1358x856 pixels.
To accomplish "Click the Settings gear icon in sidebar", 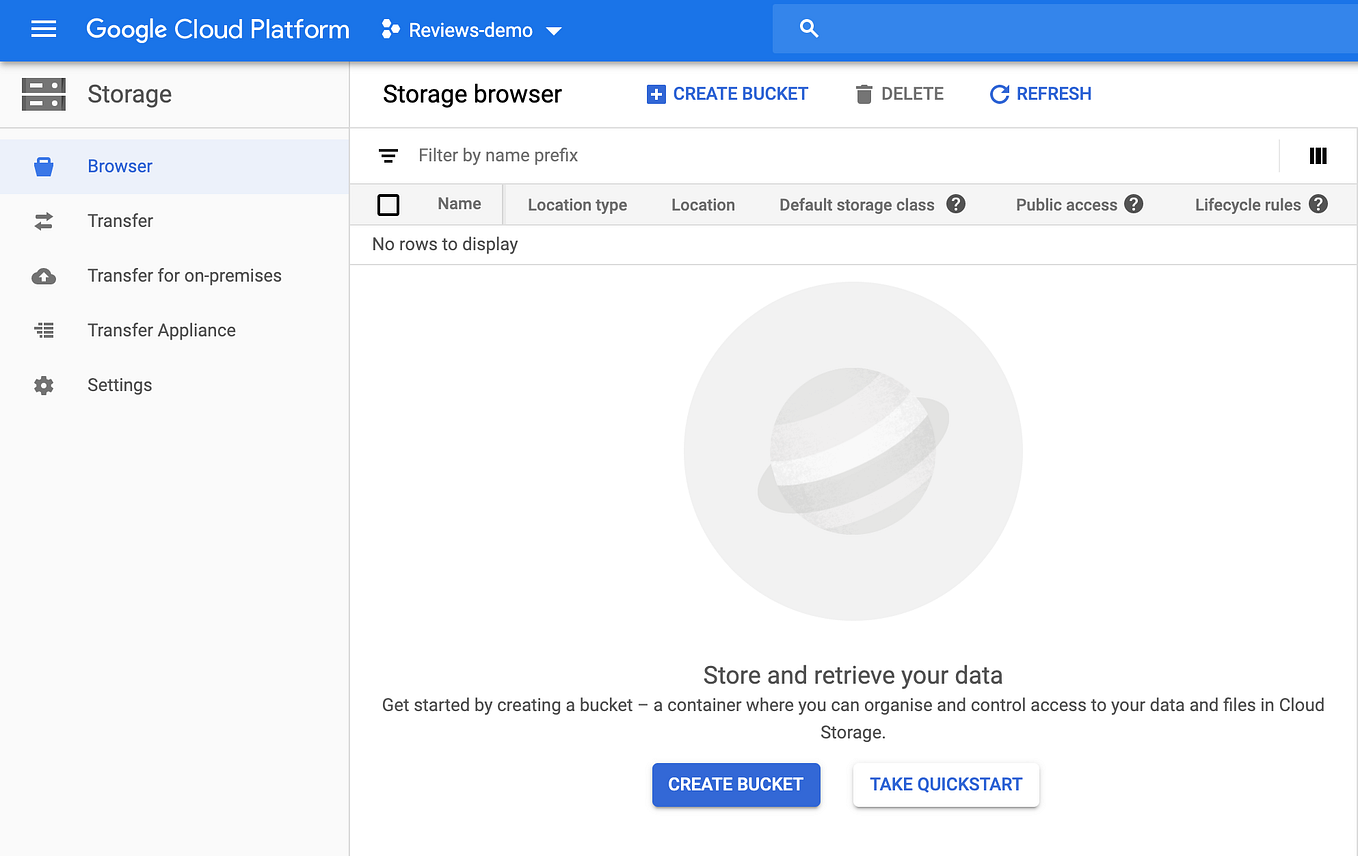I will pos(44,385).
